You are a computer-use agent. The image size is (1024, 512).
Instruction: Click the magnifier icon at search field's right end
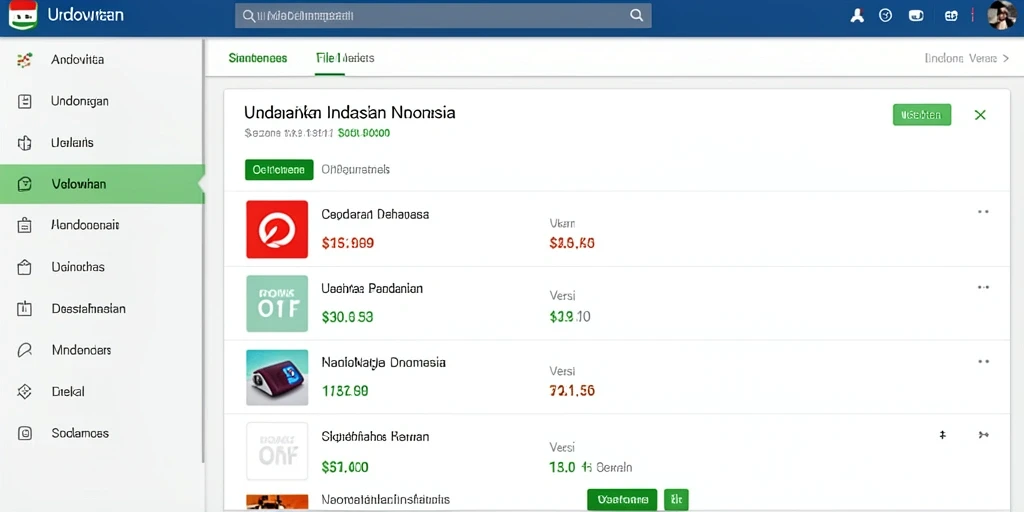pos(636,16)
